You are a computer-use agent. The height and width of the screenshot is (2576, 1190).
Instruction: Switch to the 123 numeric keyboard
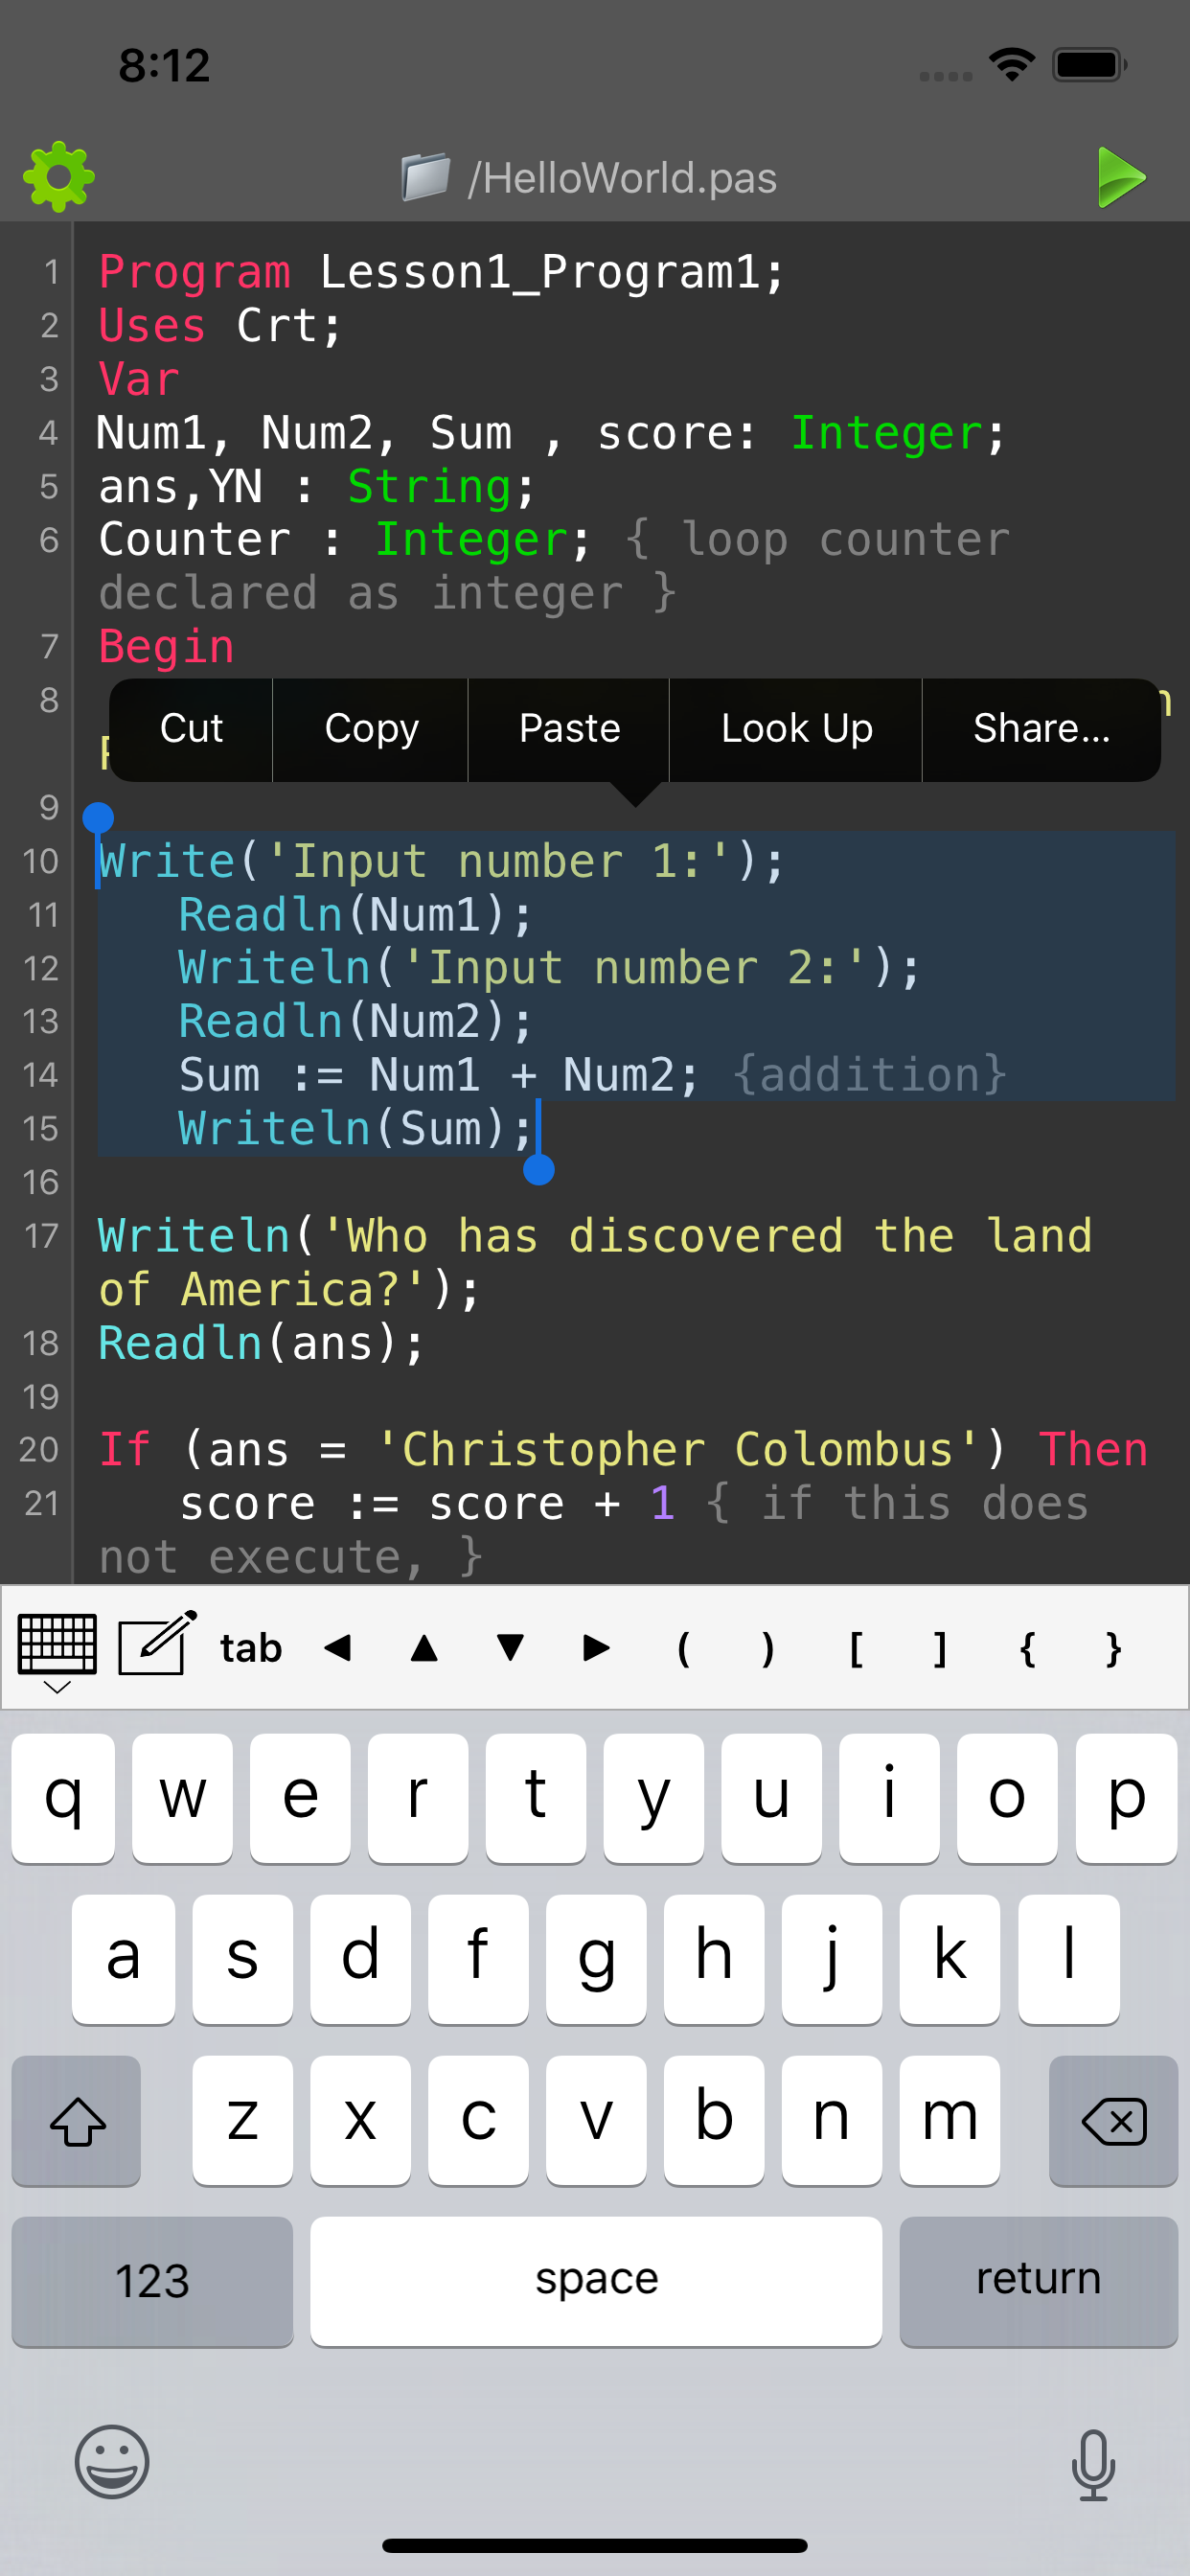[x=152, y=2280]
